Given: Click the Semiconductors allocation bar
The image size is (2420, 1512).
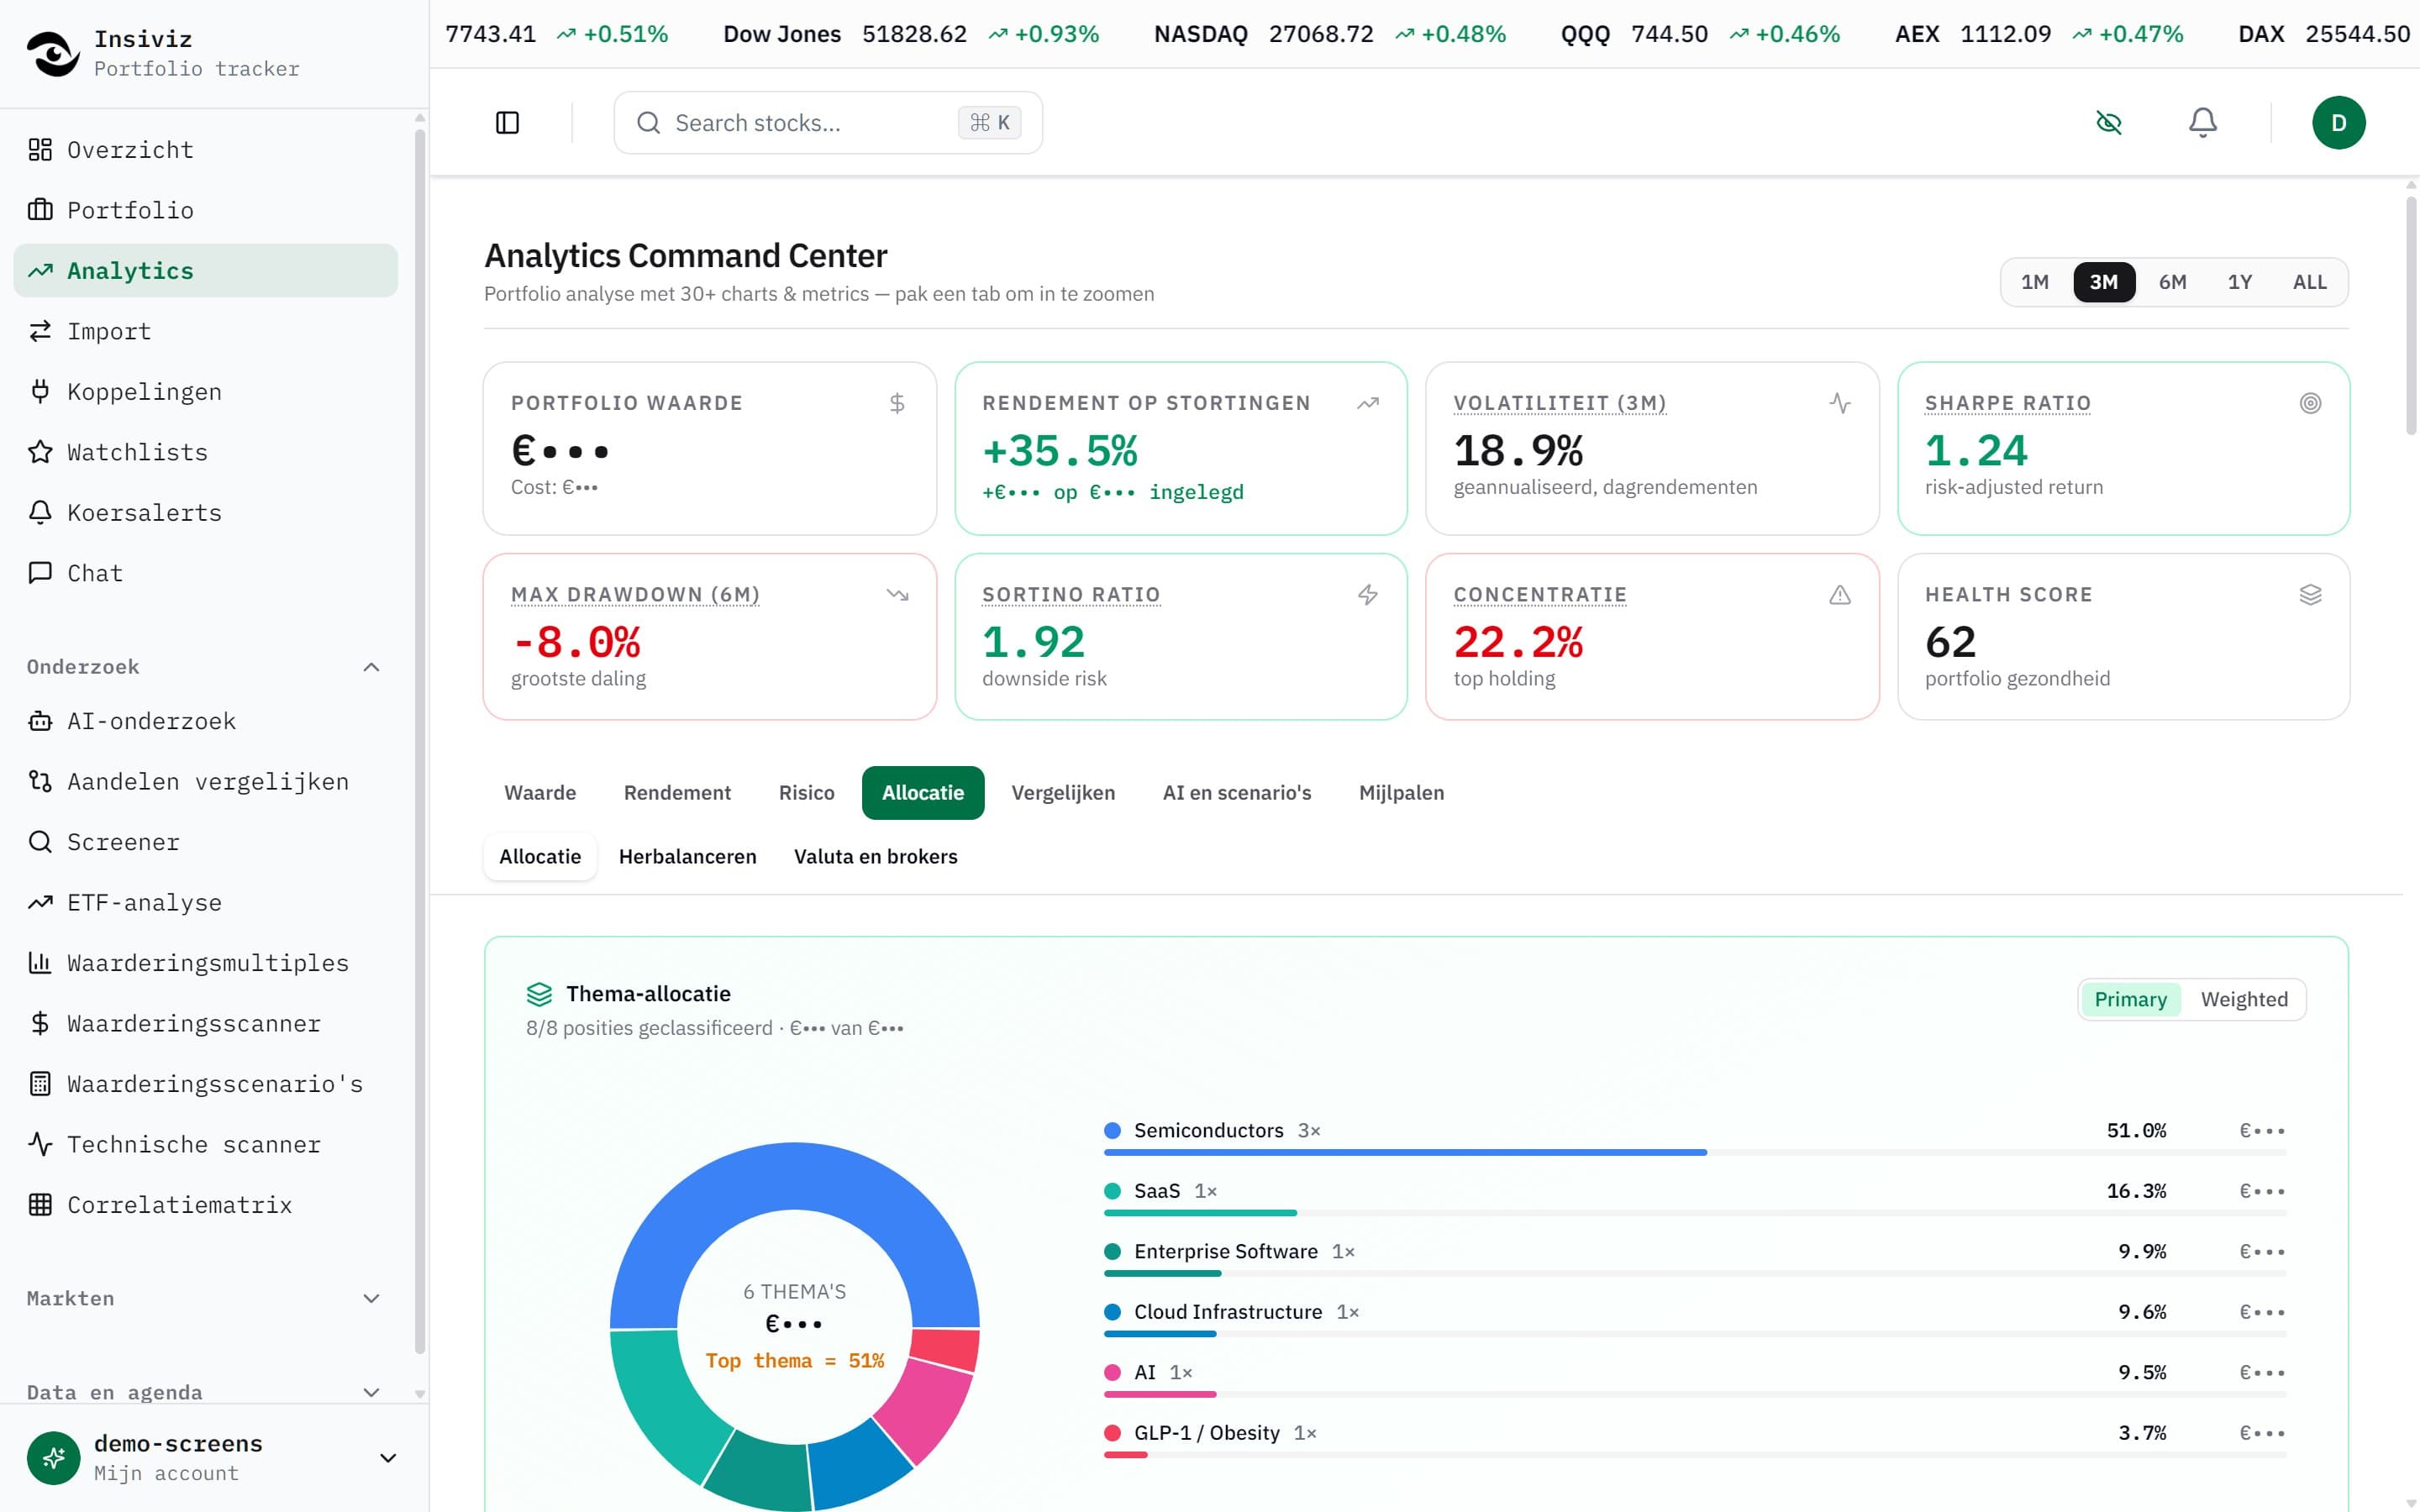Looking at the screenshot, I should (1694, 1153).
